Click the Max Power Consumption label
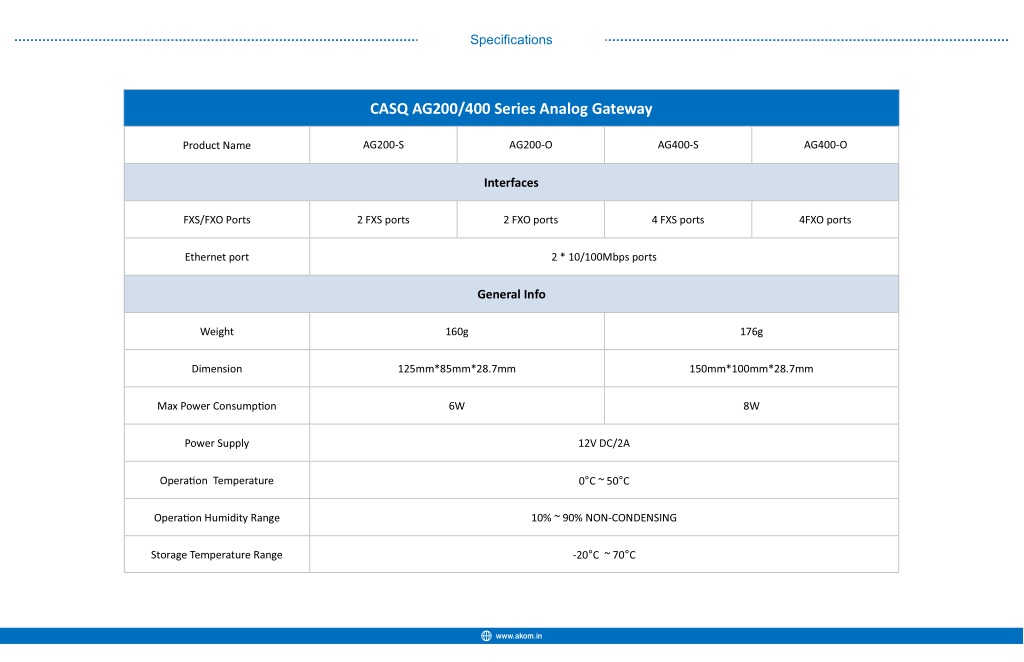 pos(217,405)
